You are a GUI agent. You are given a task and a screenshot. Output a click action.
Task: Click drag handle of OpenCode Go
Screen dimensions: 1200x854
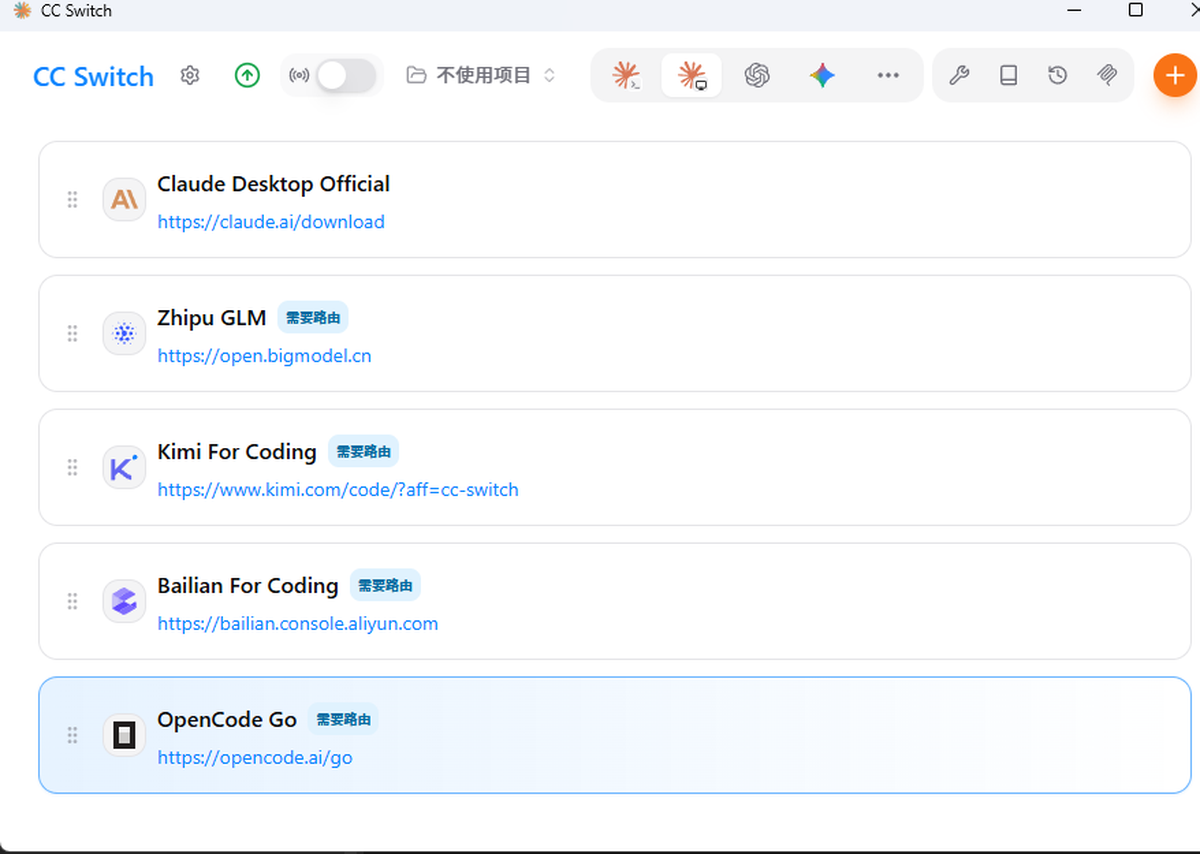pos(72,736)
